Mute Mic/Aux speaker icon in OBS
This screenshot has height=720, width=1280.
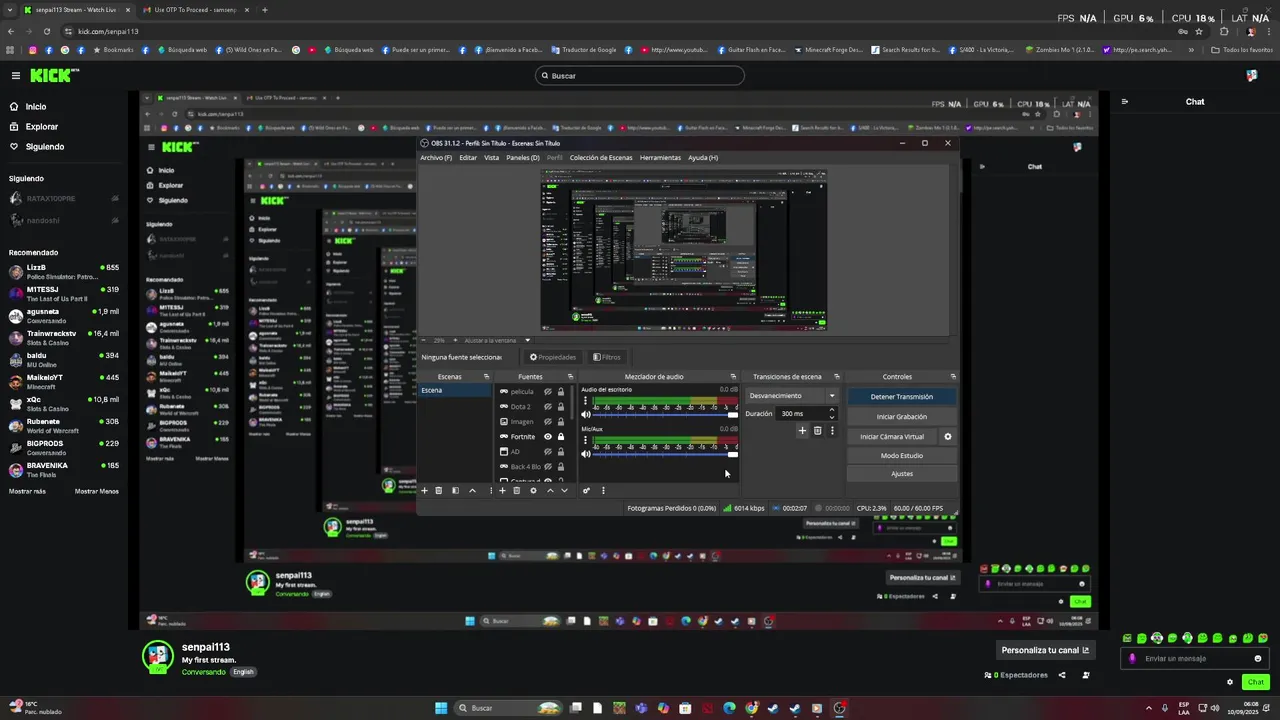tap(586, 454)
